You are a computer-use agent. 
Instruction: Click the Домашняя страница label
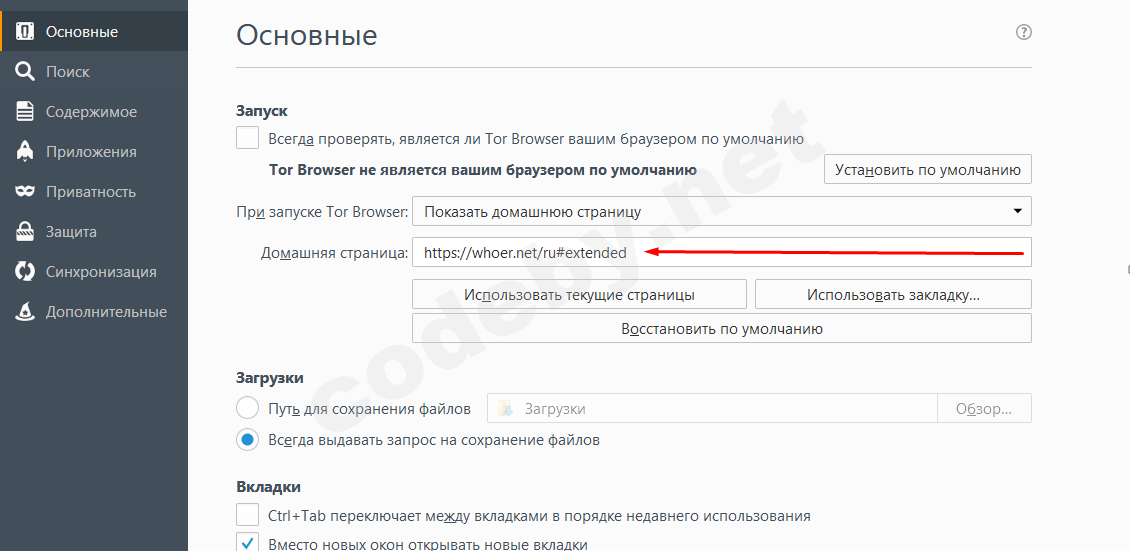(x=335, y=253)
